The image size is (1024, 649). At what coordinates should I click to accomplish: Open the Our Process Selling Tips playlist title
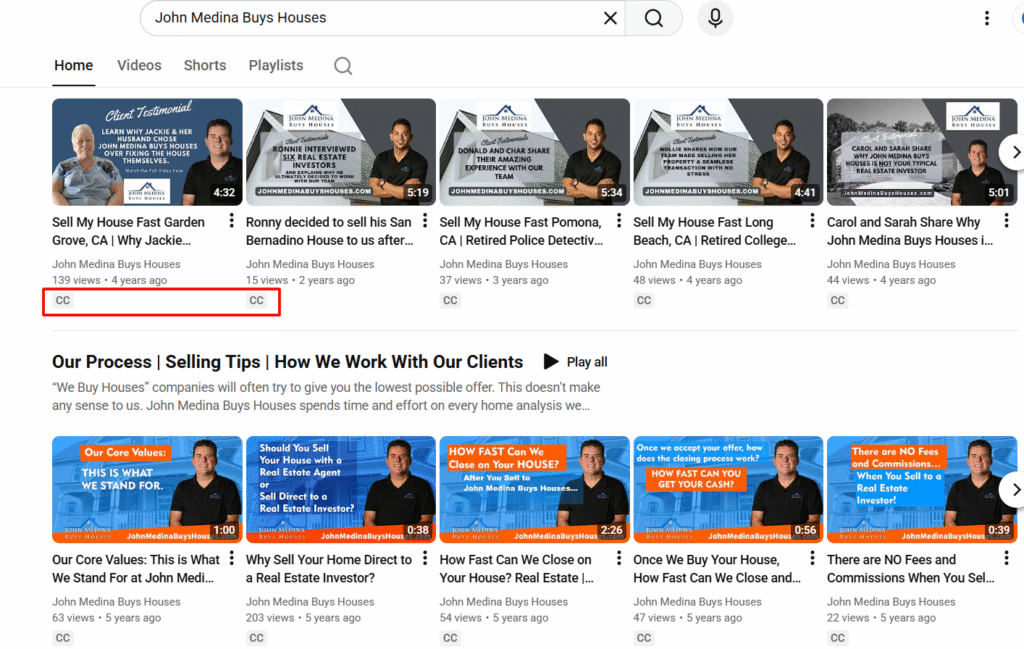pos(287,362)
